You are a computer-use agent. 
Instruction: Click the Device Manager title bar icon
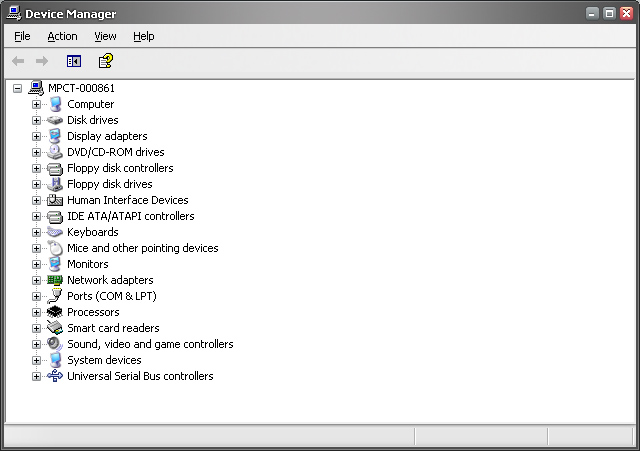14,13
